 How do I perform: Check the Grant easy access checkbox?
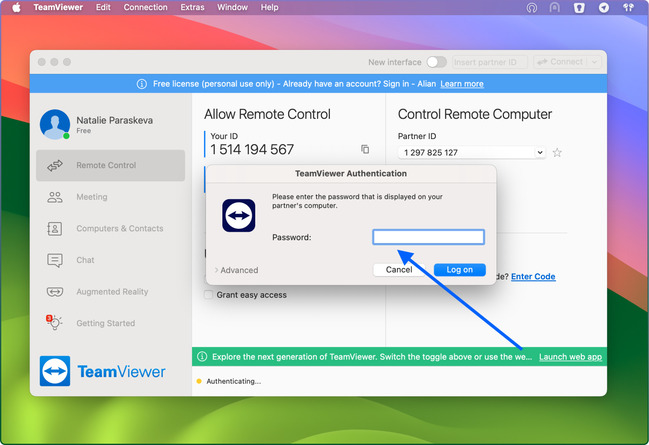tap(209, 295)
